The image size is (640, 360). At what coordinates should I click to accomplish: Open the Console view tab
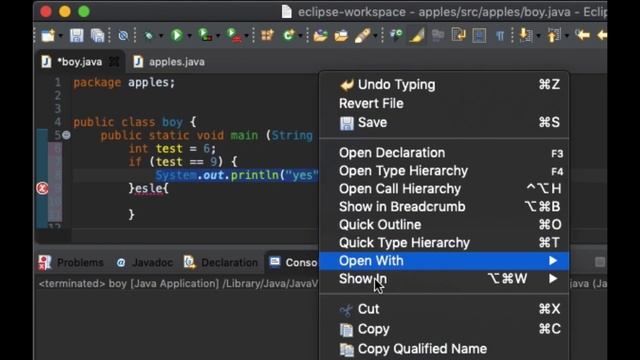pyautogui.click(x=294, y=262)
